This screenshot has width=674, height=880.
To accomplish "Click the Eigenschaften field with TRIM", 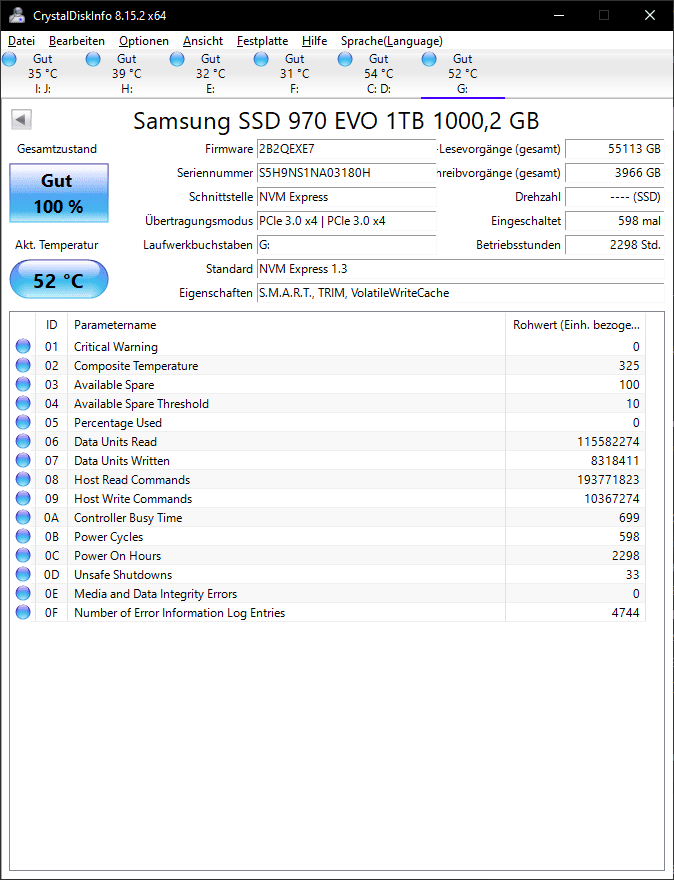I will [460, 293].
